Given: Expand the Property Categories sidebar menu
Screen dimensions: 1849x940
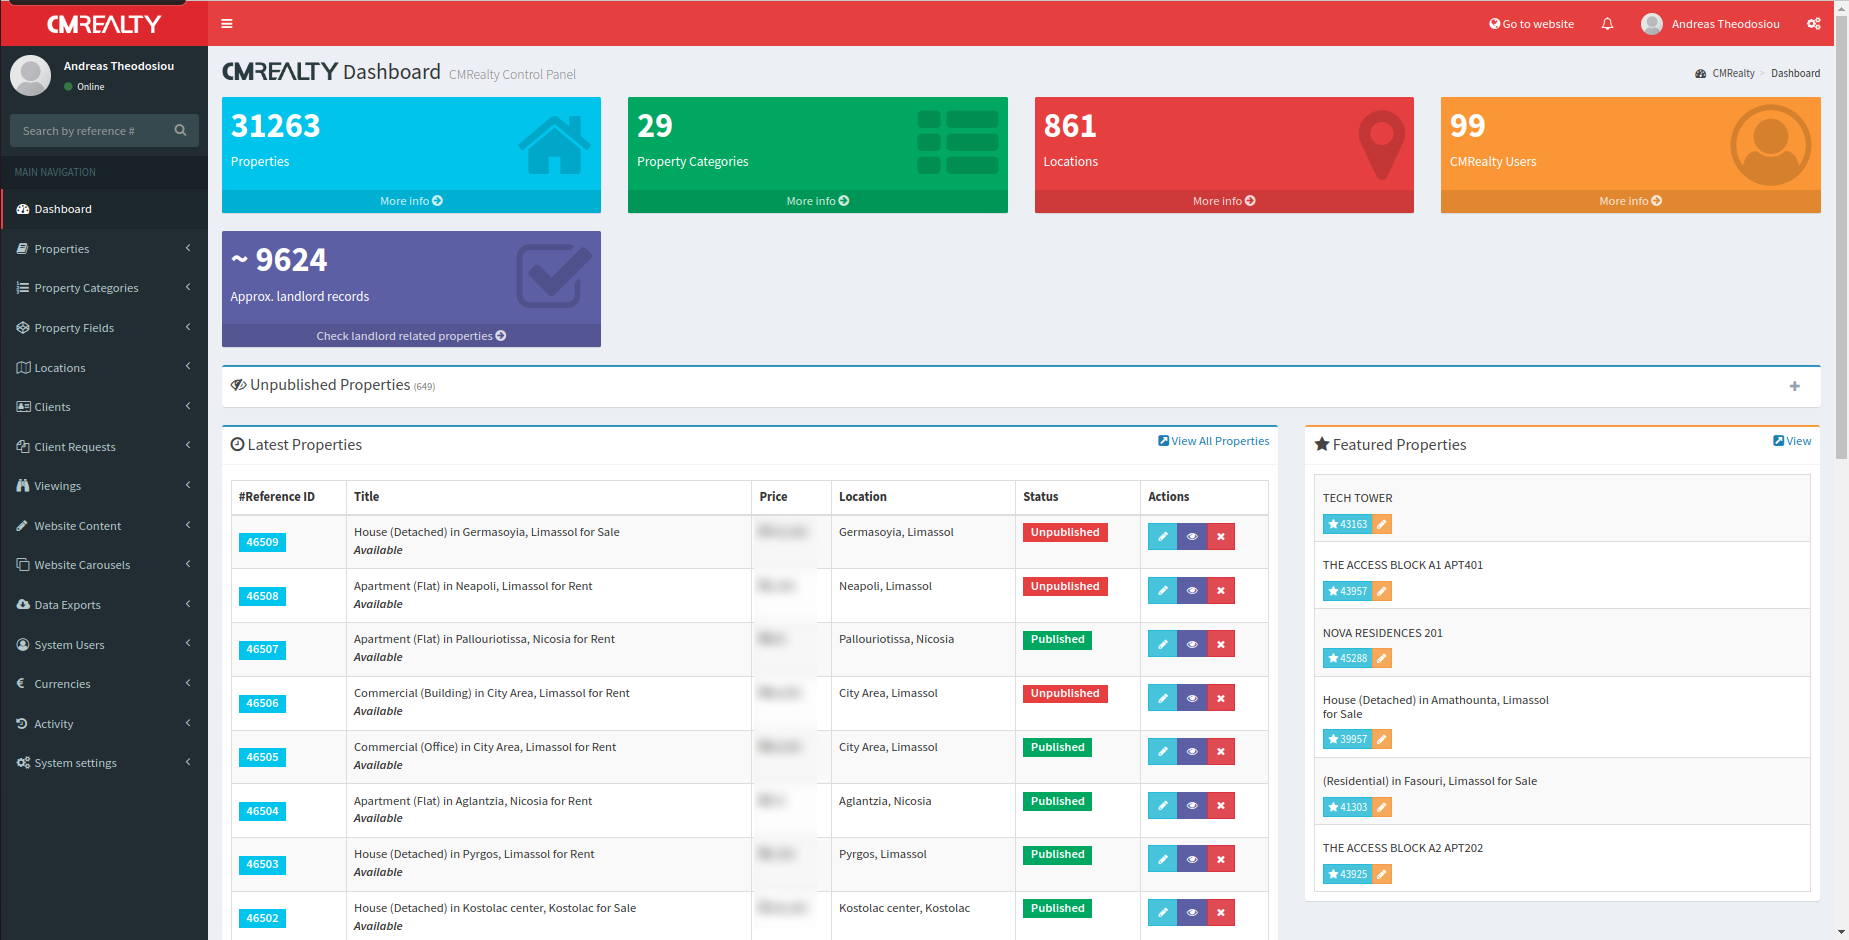Looking at the screenshot, I should pos(104,288).
